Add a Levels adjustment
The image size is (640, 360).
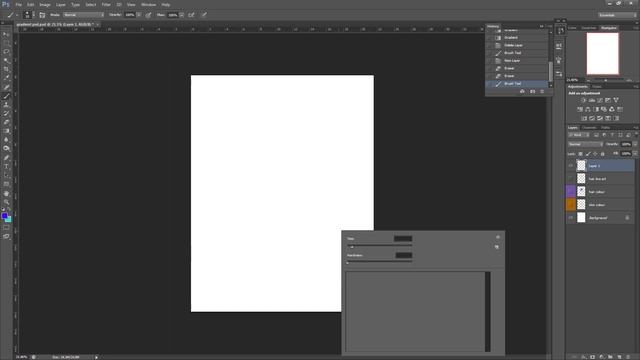pos(591,100)
